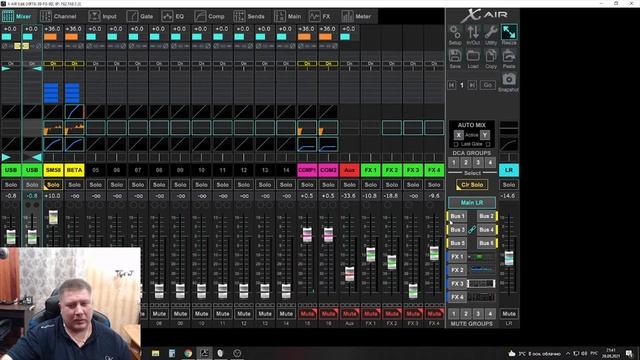Click the FX 4 return fader
The image size is (640, 360).
pyautogui.click(x=434, y=253)
